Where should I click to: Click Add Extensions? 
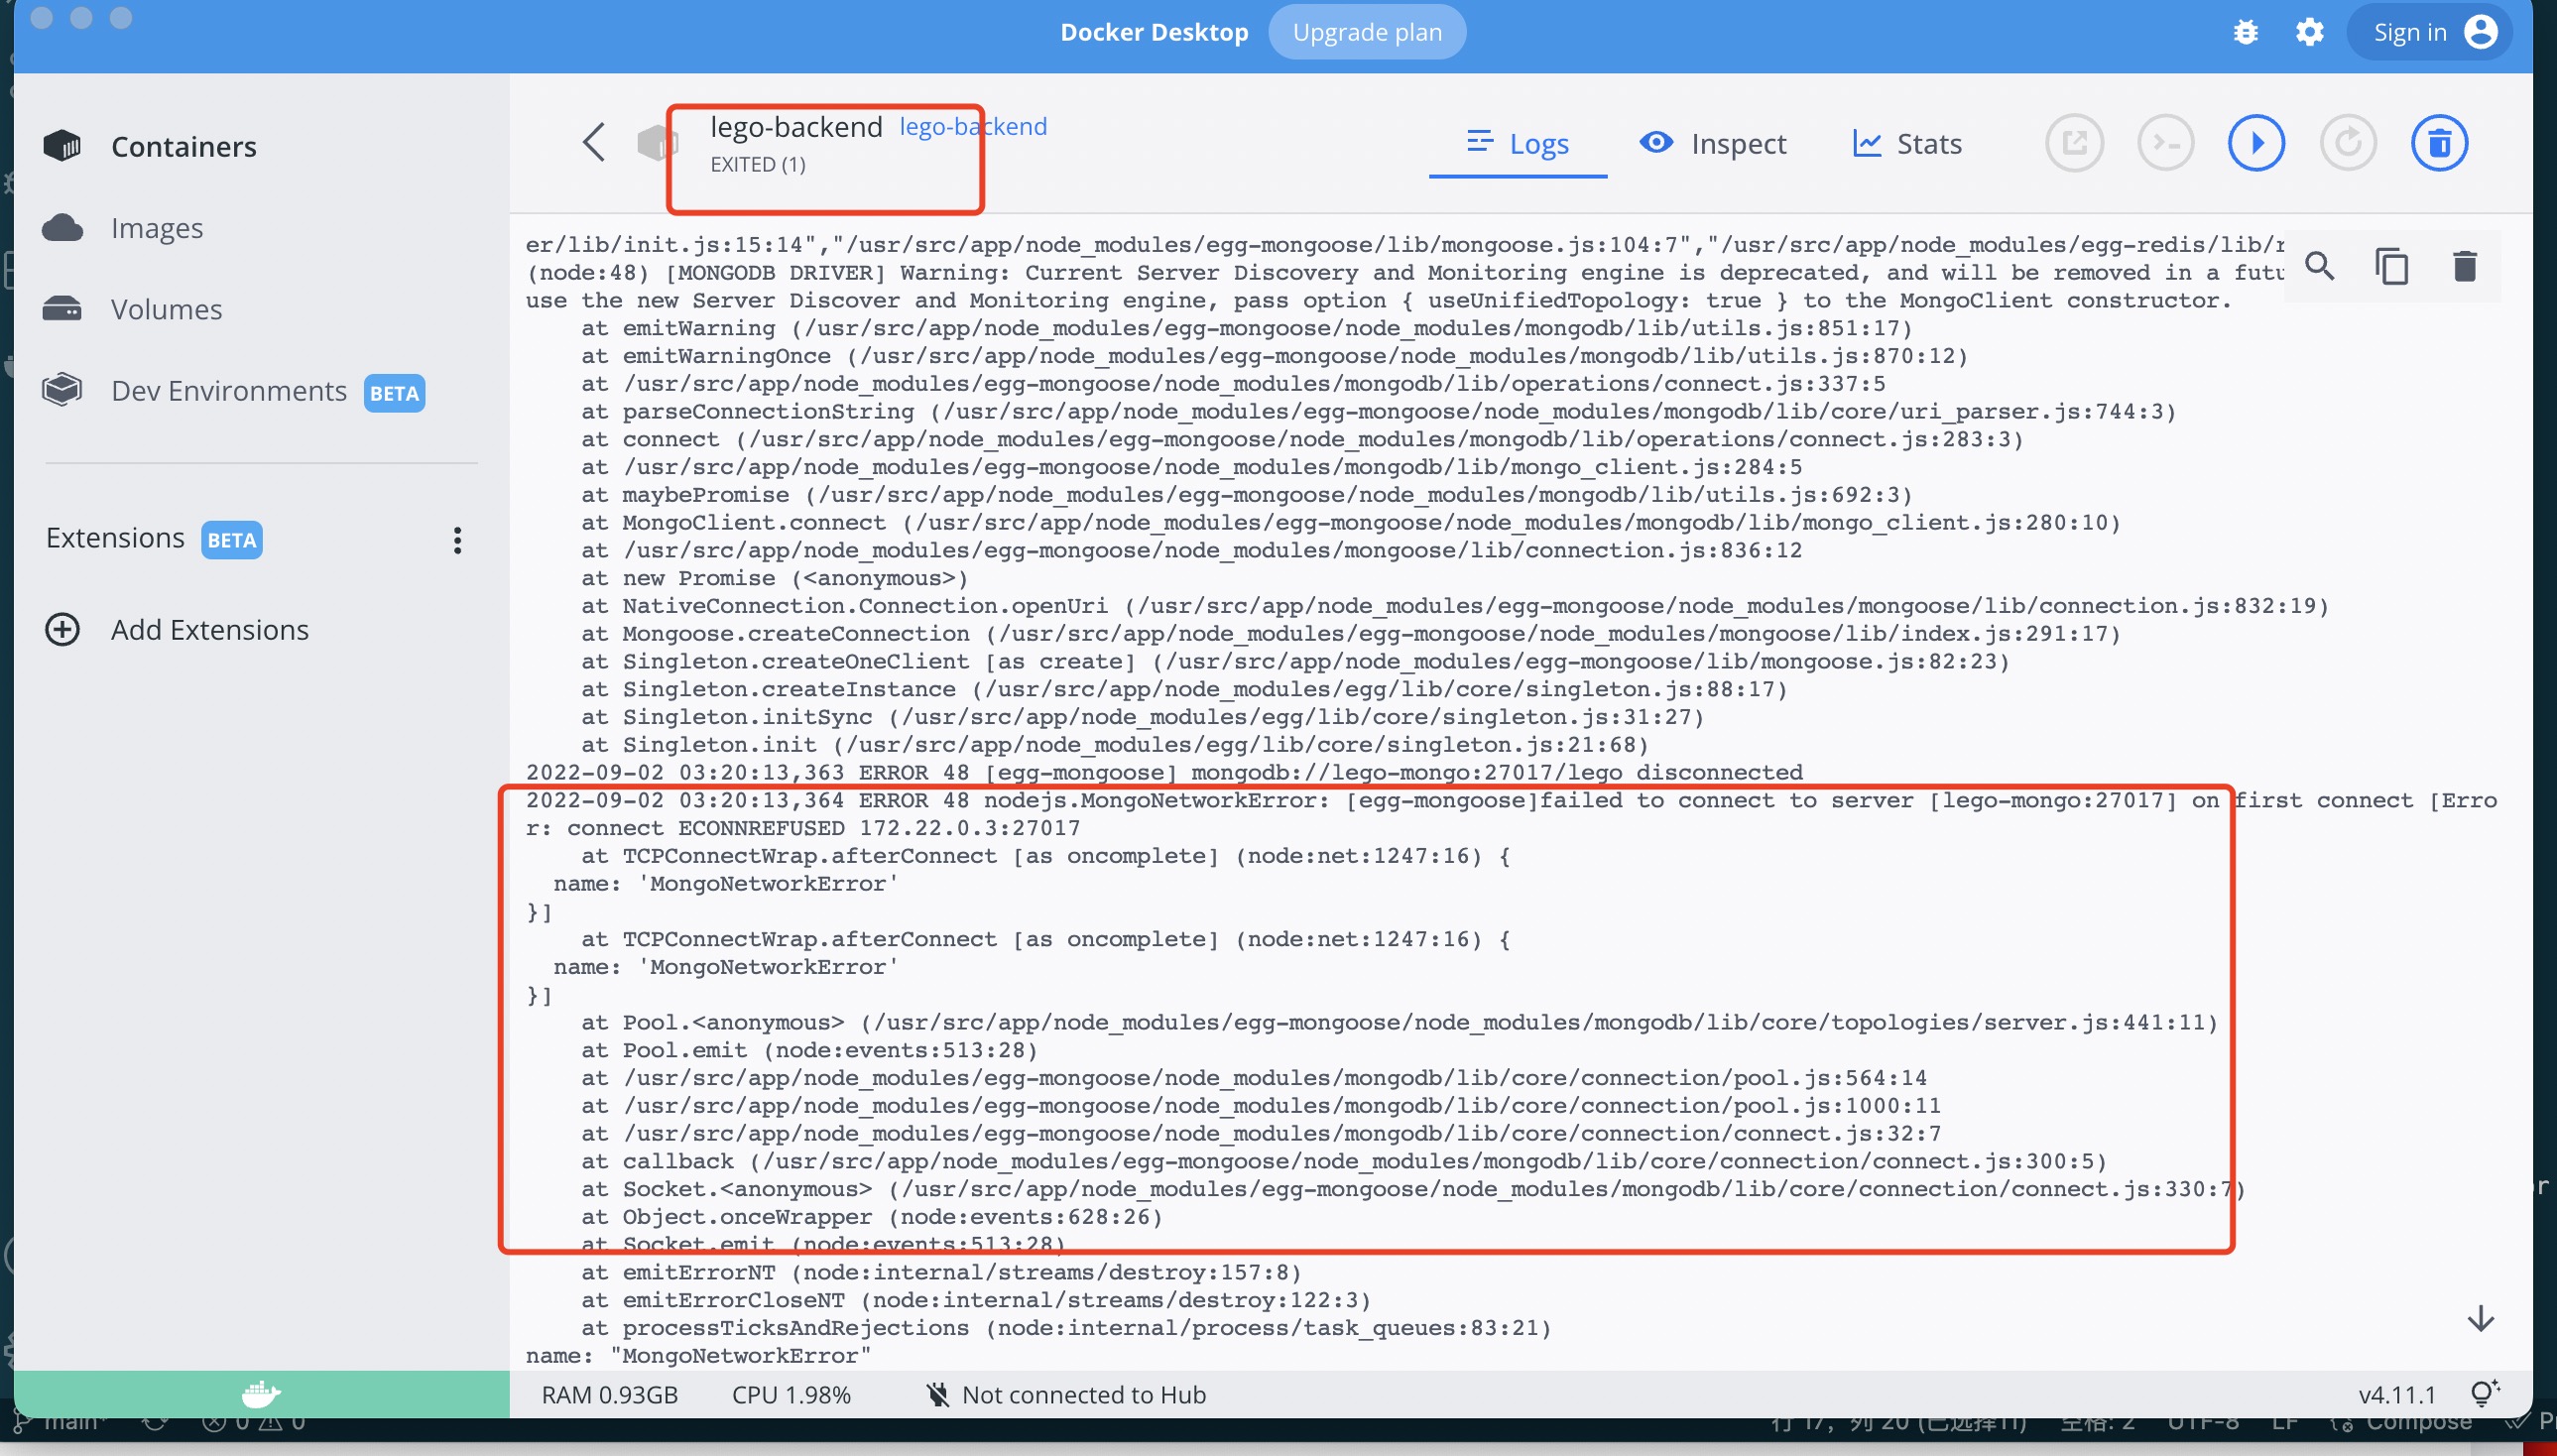tap(209, 629)
